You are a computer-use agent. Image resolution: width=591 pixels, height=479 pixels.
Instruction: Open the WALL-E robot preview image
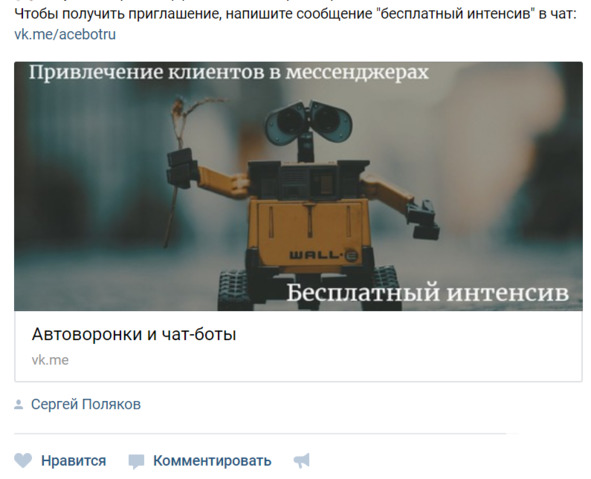(298, 186)
